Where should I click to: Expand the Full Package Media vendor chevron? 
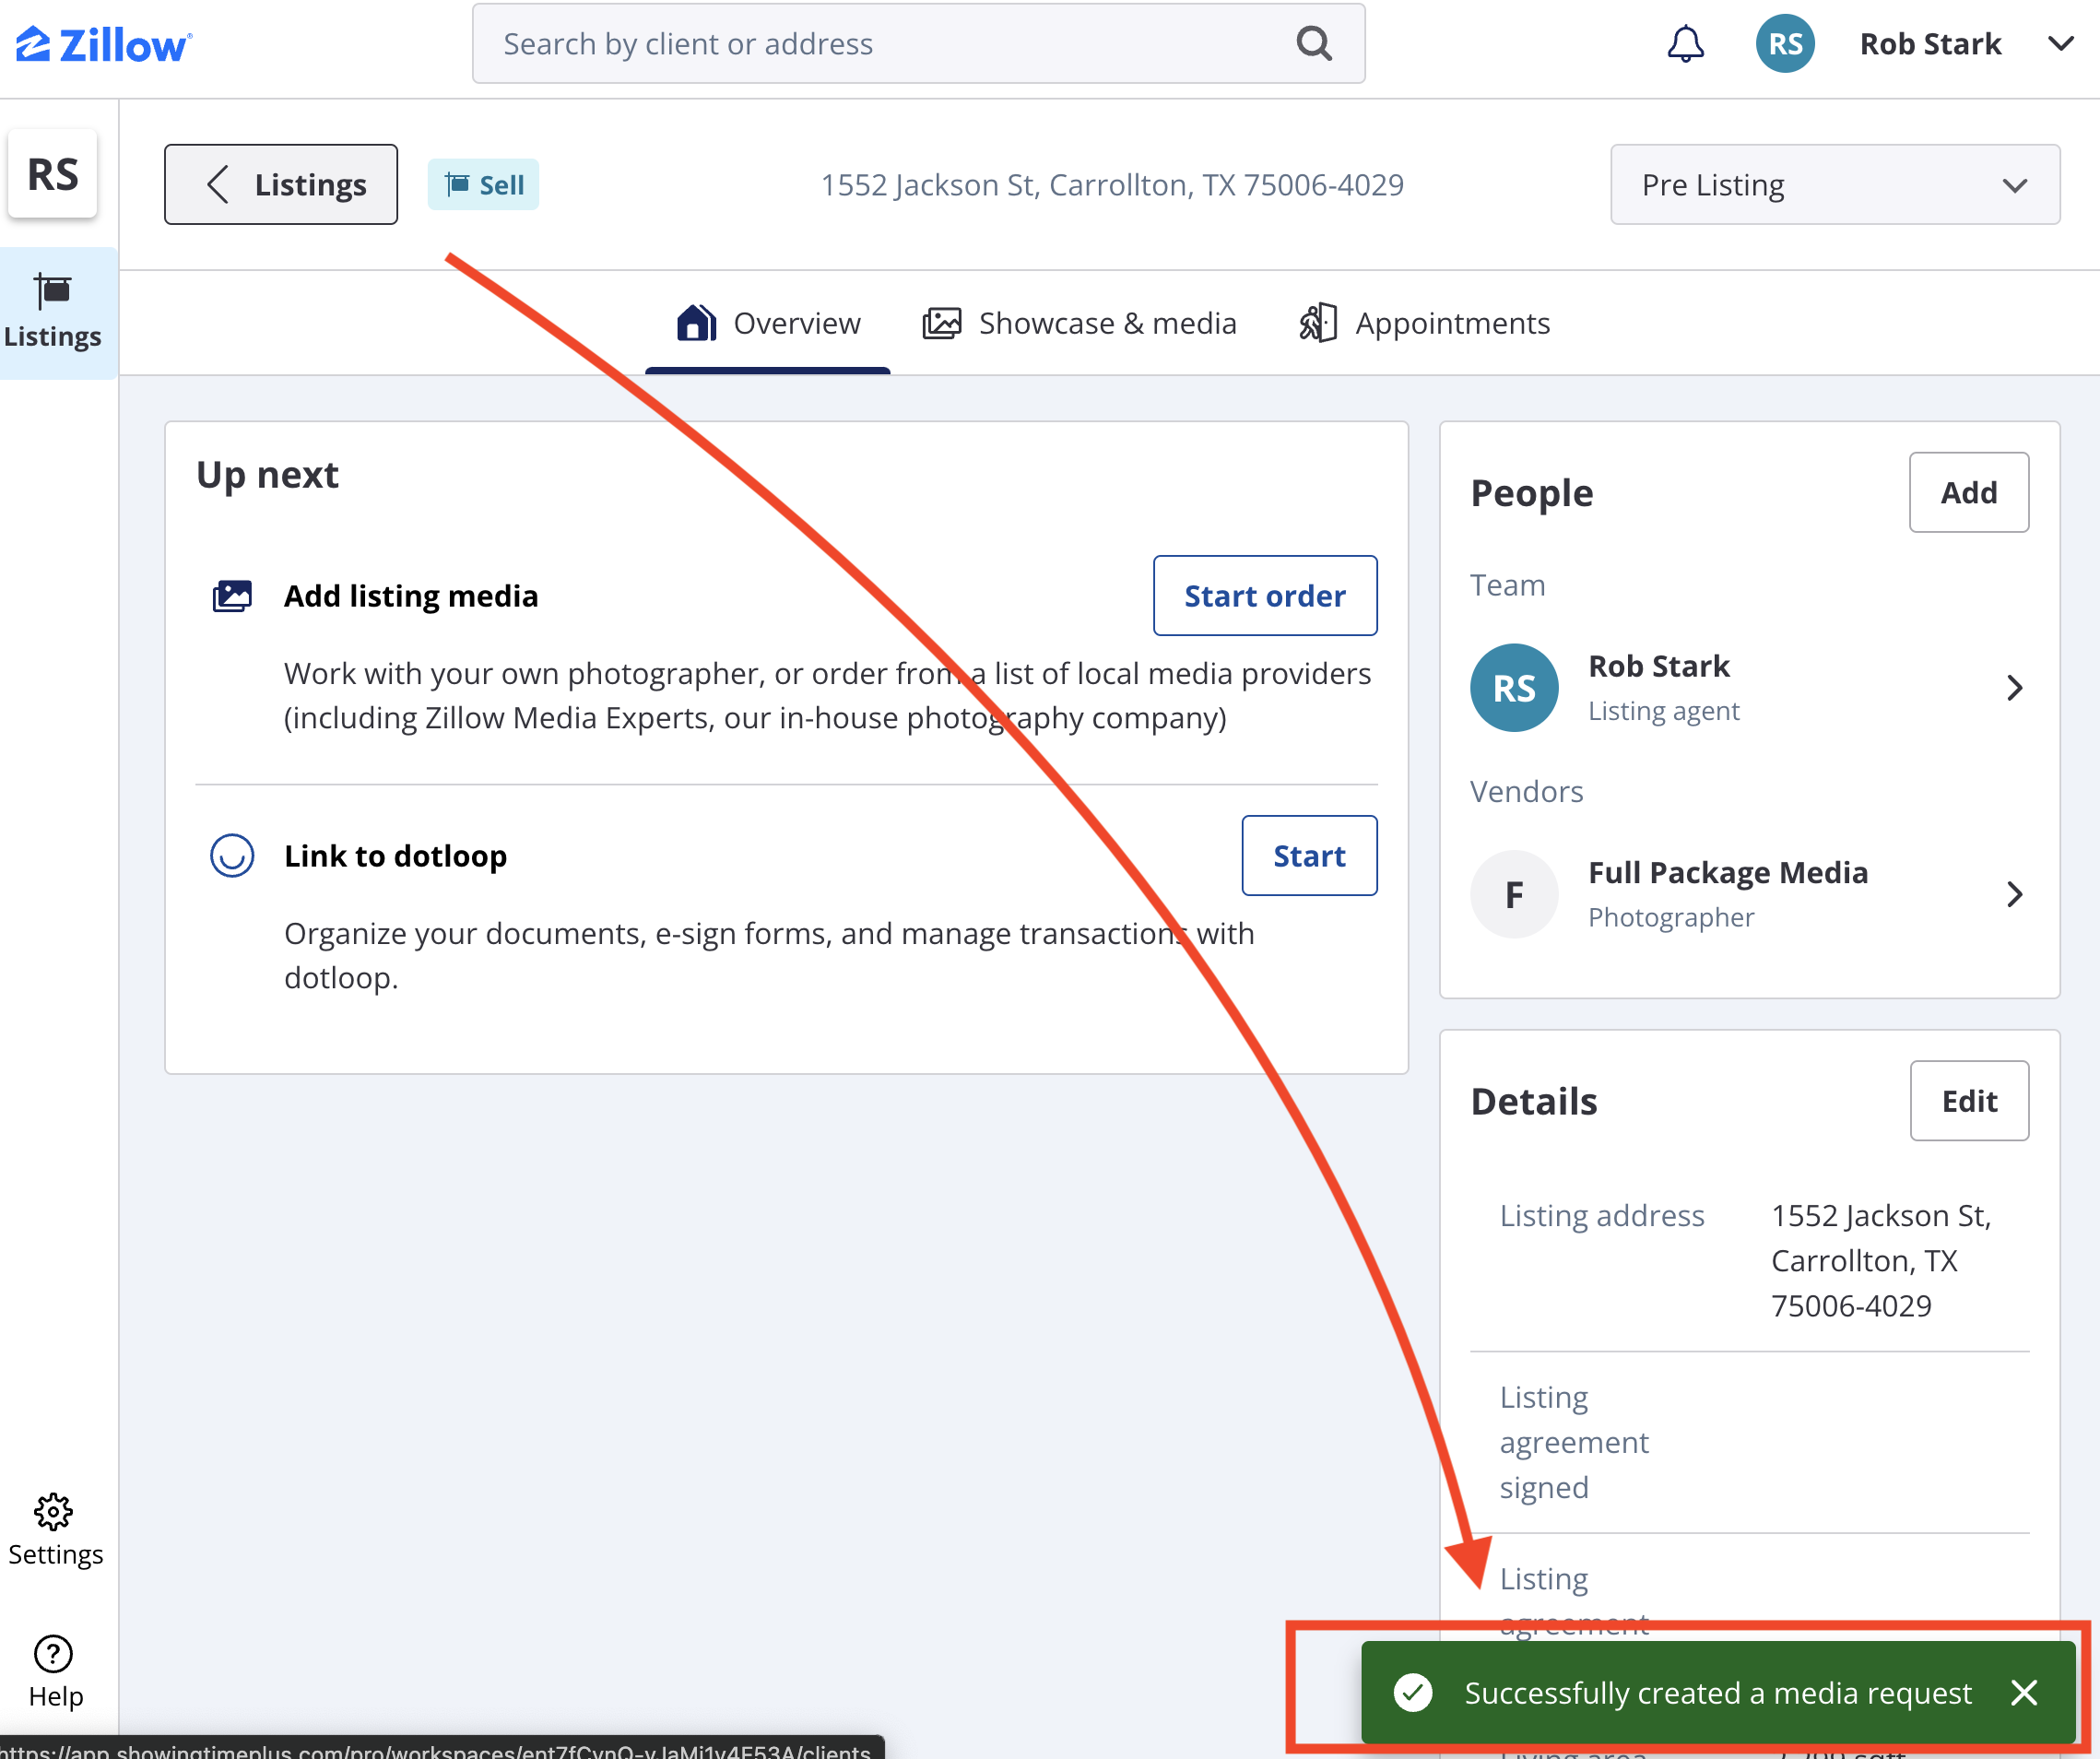click(x=2014, y=894)
